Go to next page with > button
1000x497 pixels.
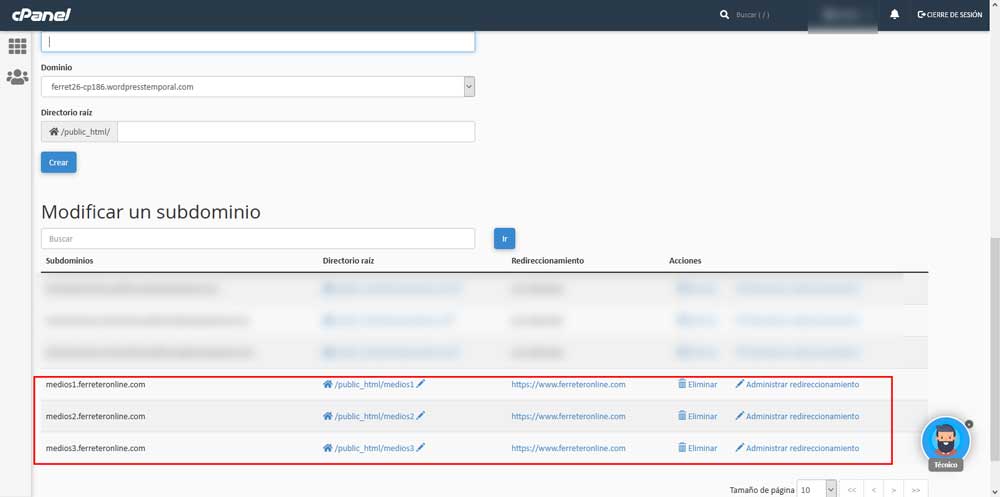coord(894,489)
